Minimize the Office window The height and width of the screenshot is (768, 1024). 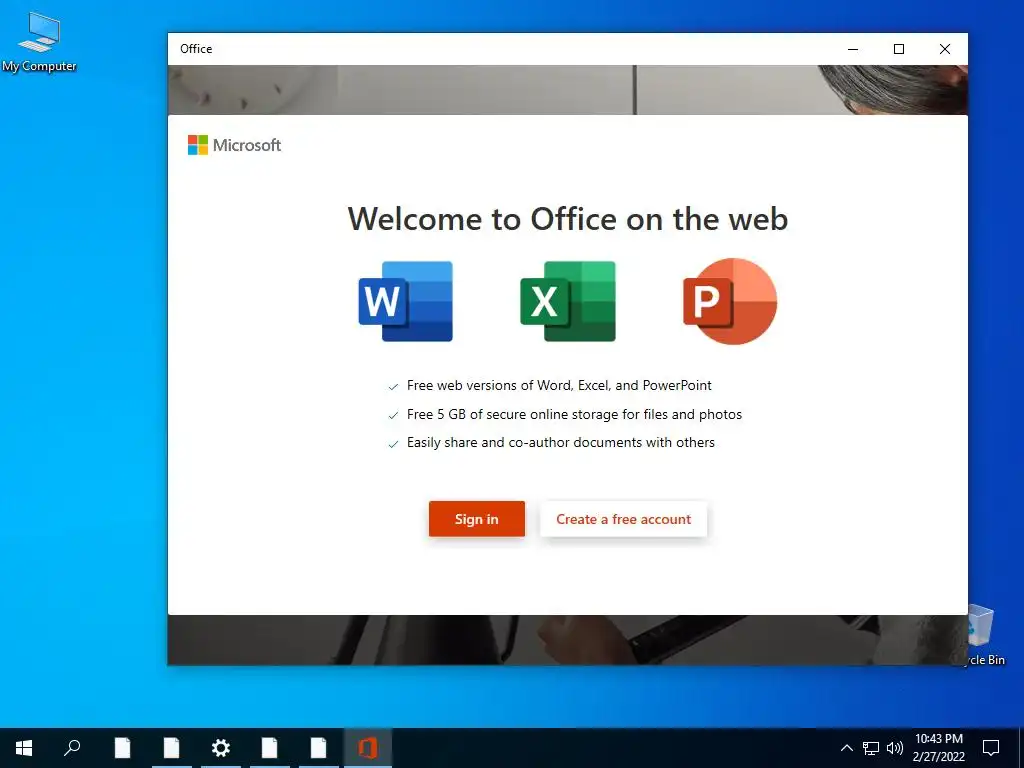[853, 49]
